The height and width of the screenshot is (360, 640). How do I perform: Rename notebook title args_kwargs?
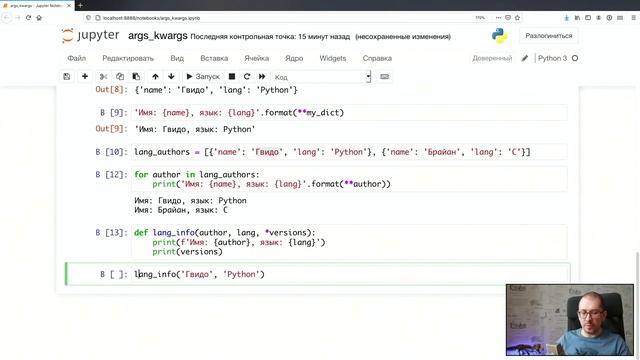(x=158, y=36)
